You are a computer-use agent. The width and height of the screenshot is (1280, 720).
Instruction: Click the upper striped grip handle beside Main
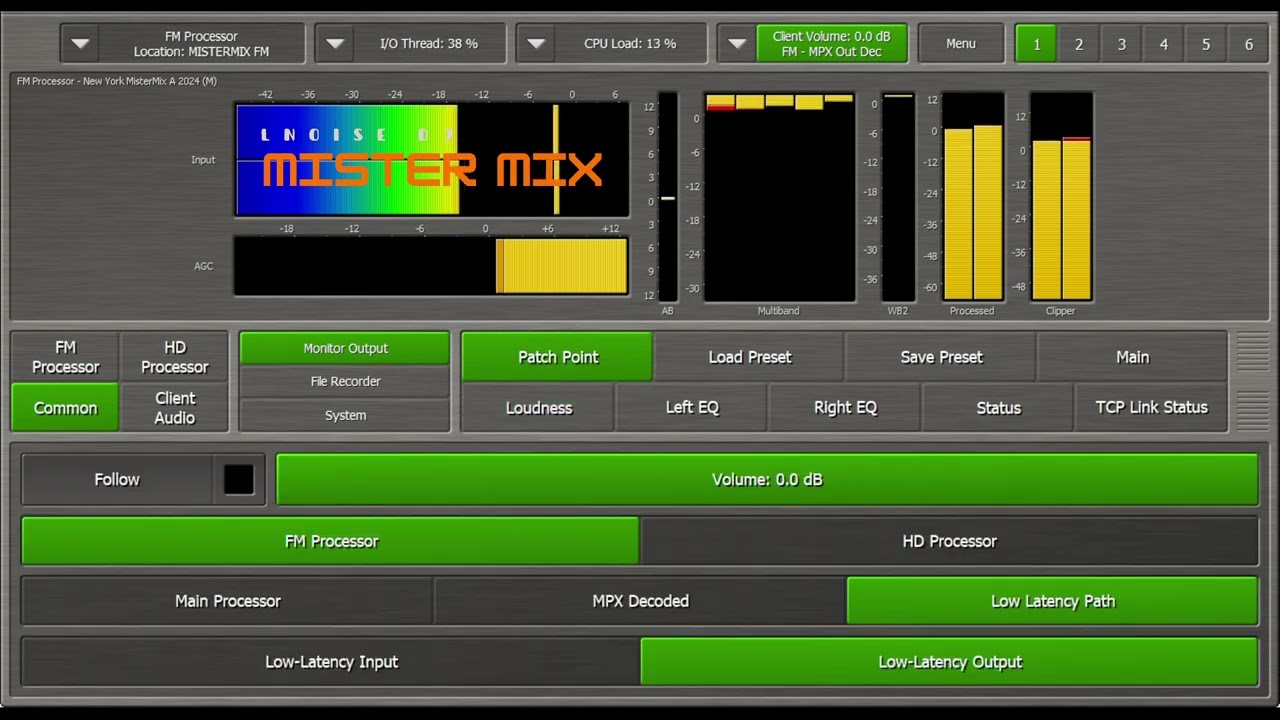tap(1252, 352)
